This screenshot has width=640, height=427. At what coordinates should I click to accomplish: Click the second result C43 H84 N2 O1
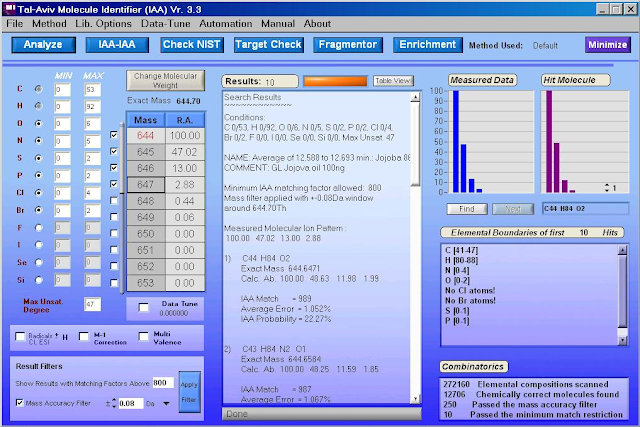click(x=274, y=349)
